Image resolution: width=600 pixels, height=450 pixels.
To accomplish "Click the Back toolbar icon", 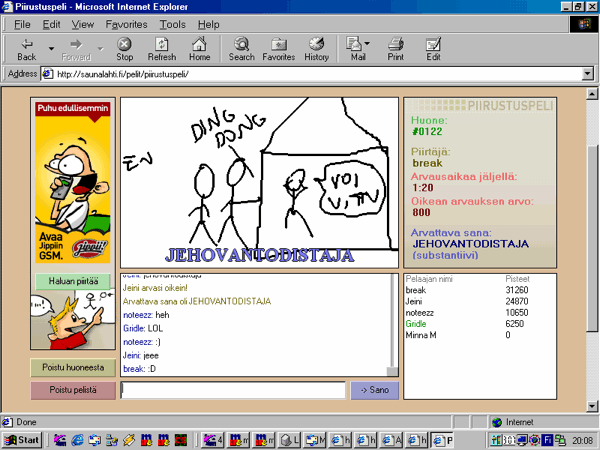I will [x=26, y=49].
